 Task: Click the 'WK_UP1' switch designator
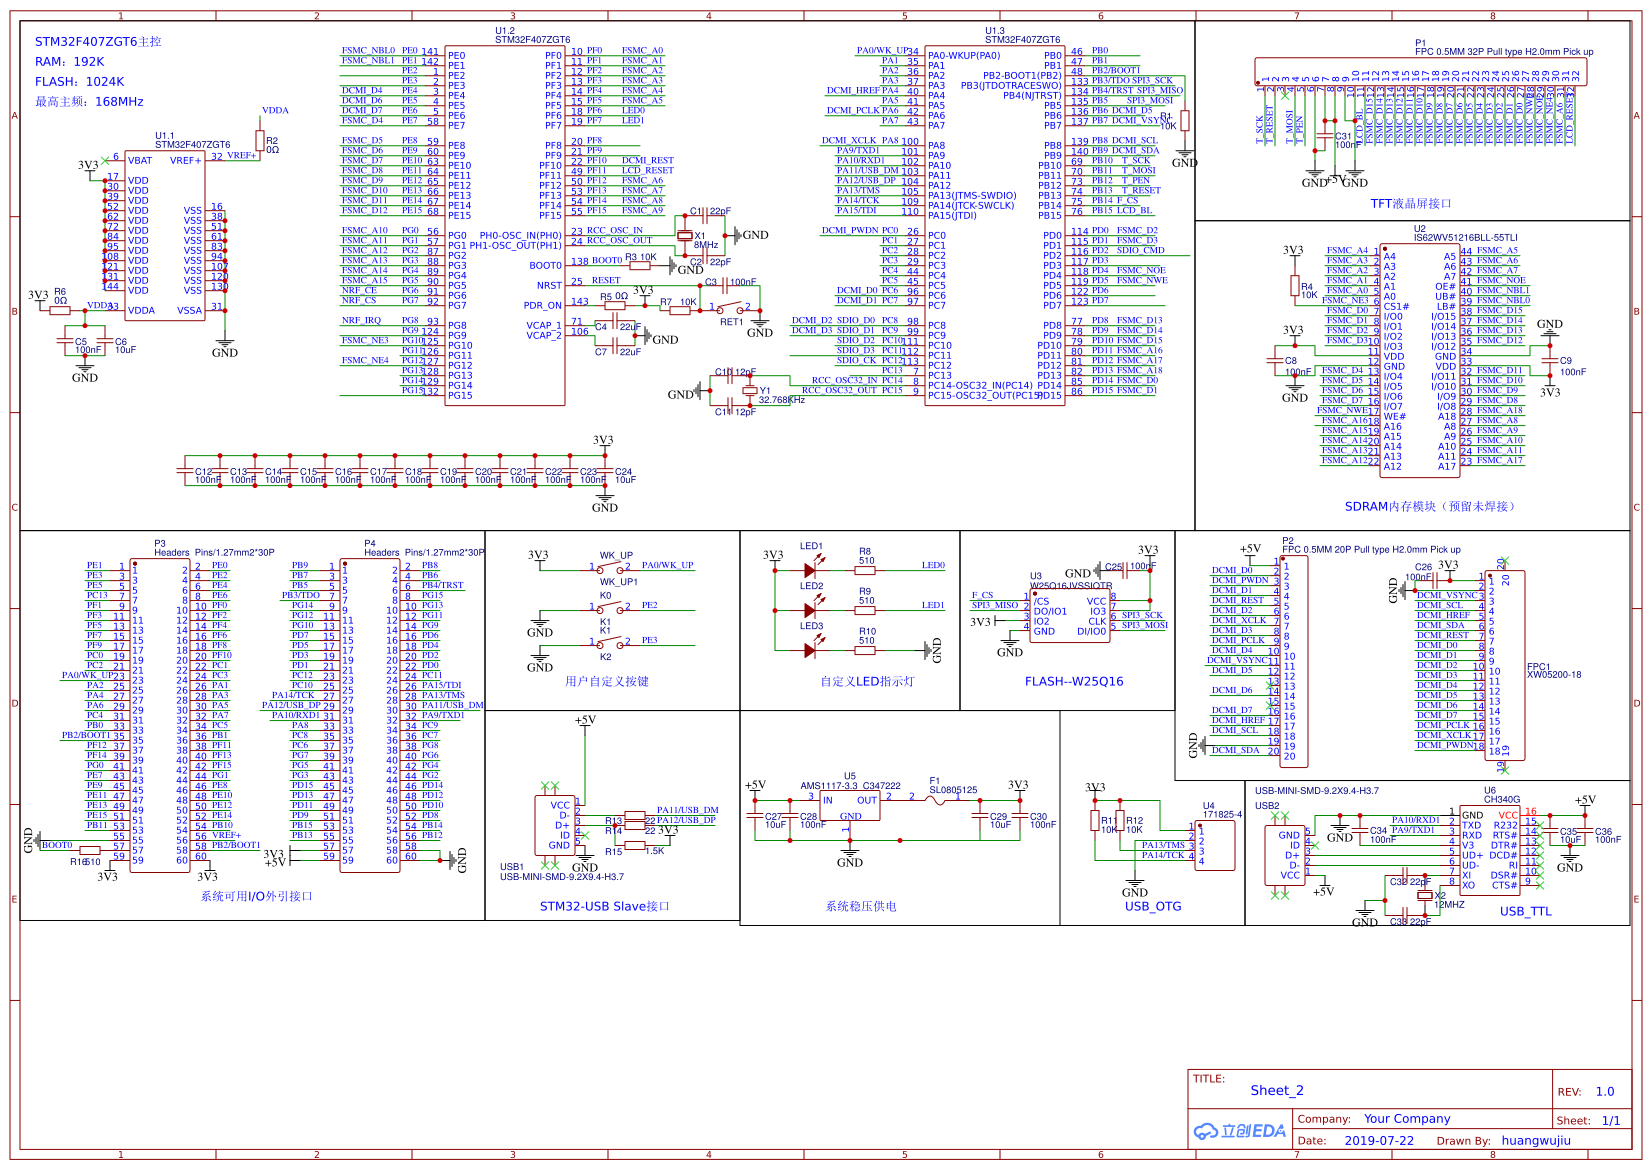coord(618,581)
